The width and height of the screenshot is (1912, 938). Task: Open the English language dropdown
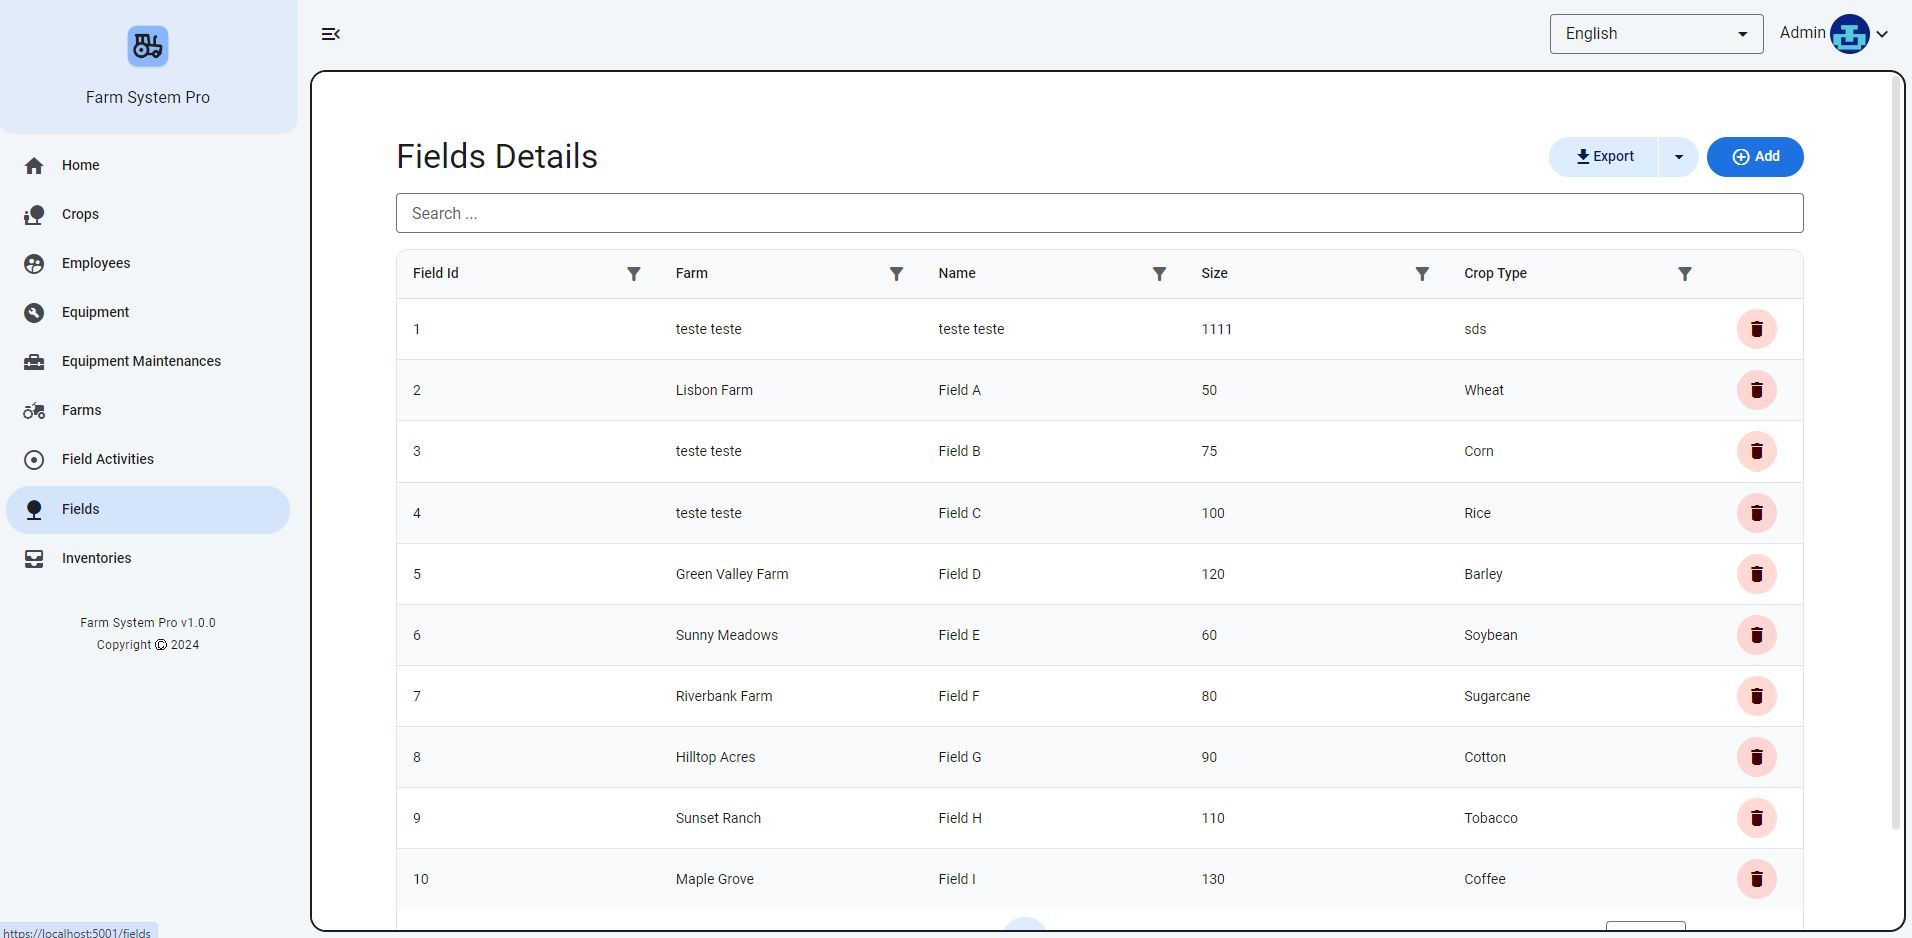[1655, 34]
